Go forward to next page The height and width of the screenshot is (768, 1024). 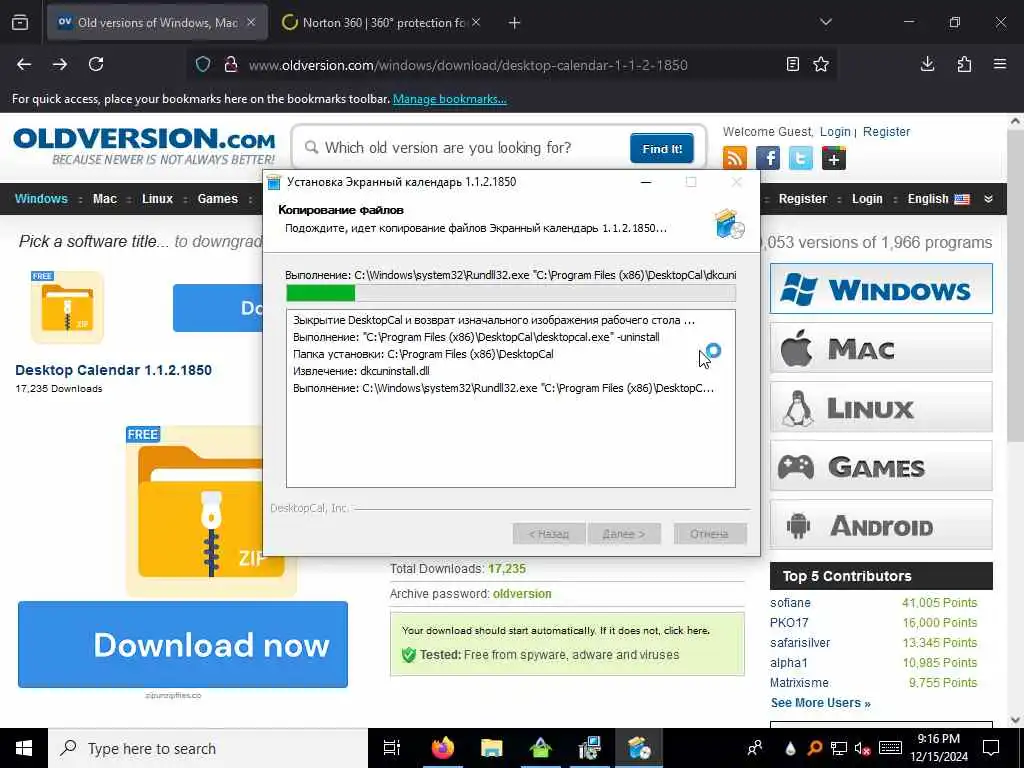60,64
